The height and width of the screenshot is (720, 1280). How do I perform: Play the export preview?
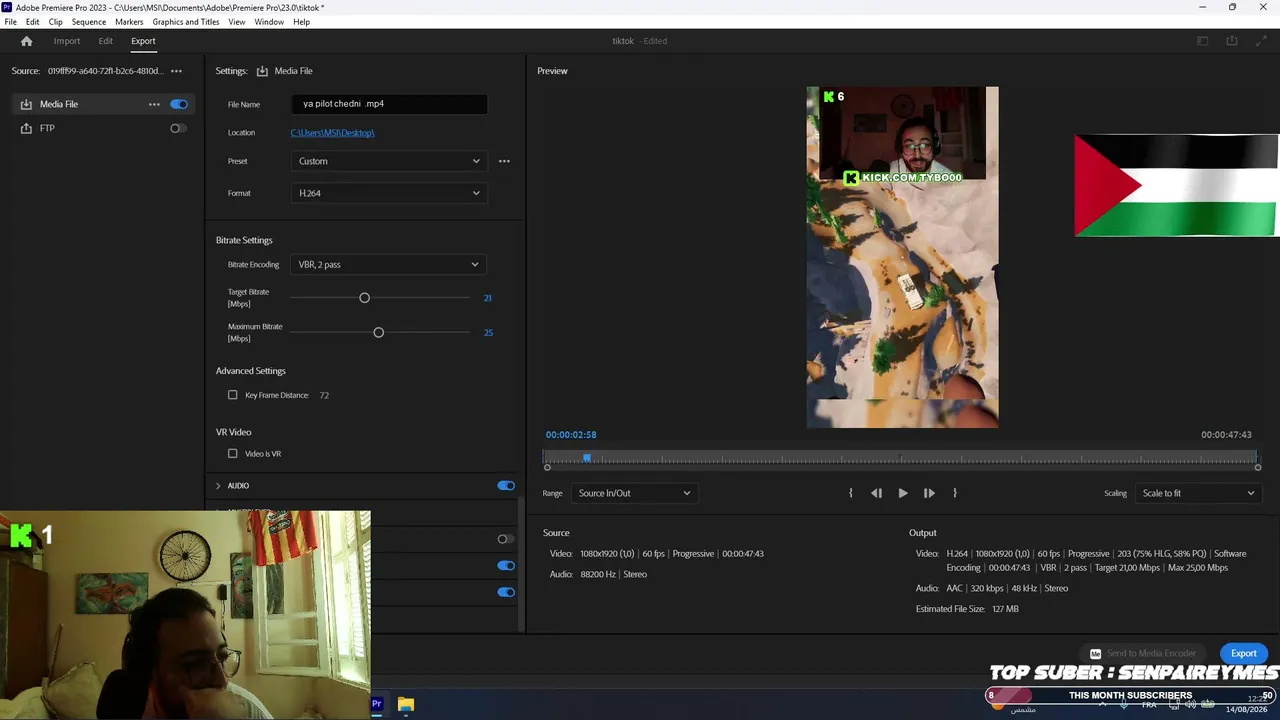903,493
